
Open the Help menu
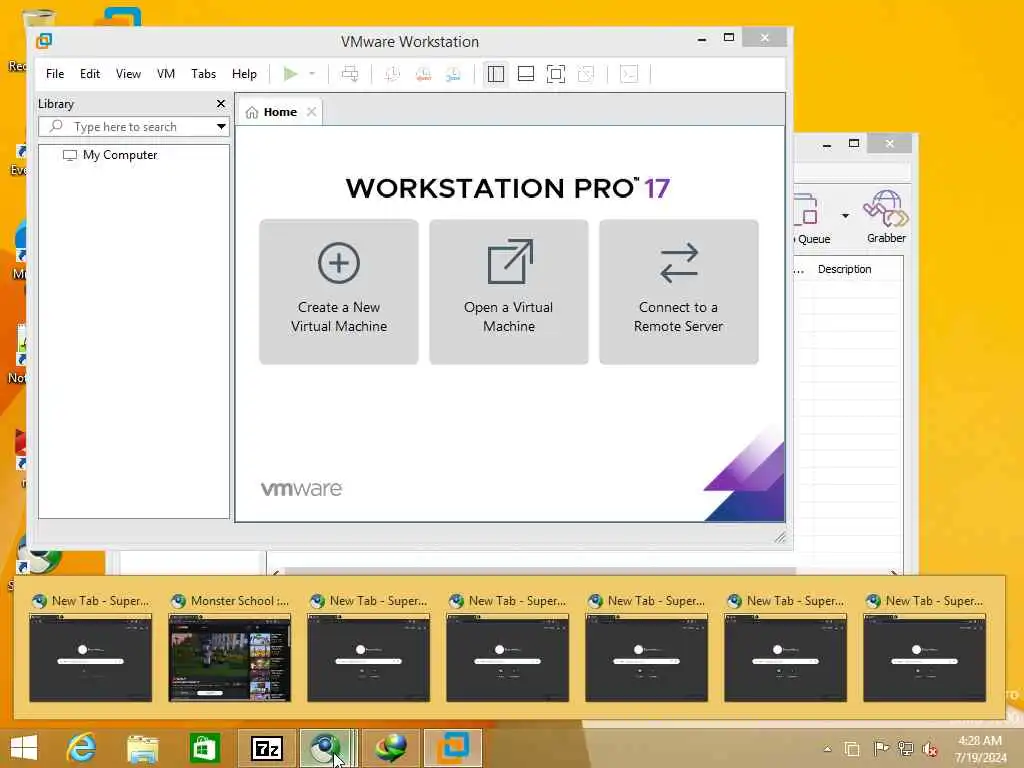tap(244, 74)
